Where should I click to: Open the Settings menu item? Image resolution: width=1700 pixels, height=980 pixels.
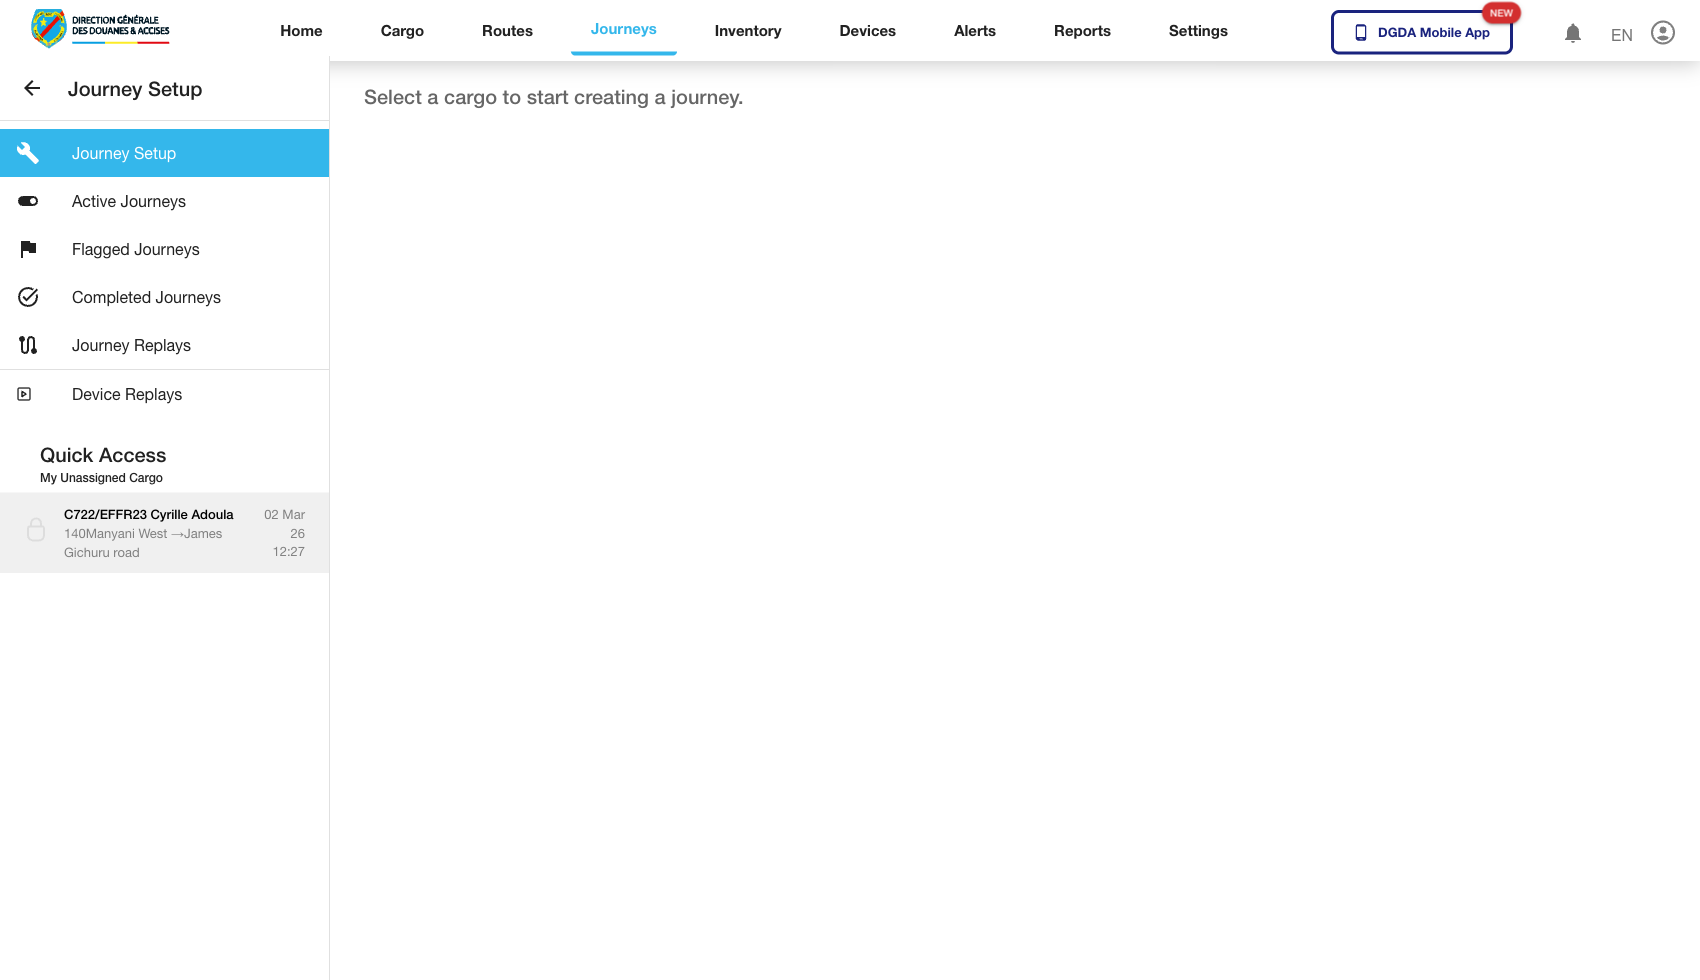(1197, 31)
